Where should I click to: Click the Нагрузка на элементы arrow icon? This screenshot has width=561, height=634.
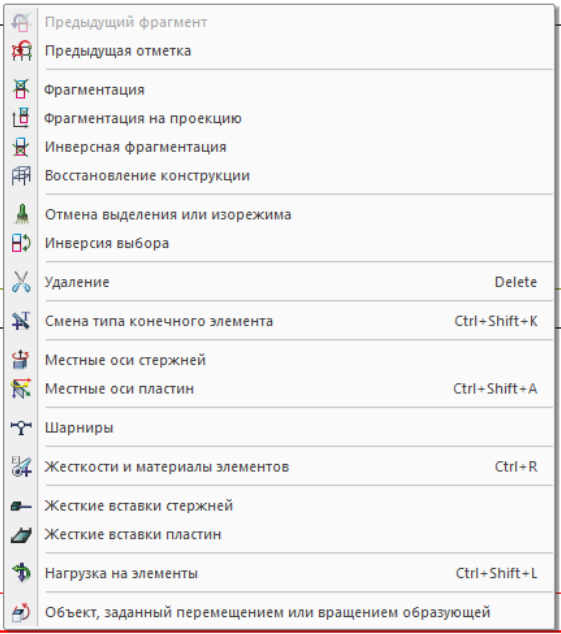click(x=21, y=573)
